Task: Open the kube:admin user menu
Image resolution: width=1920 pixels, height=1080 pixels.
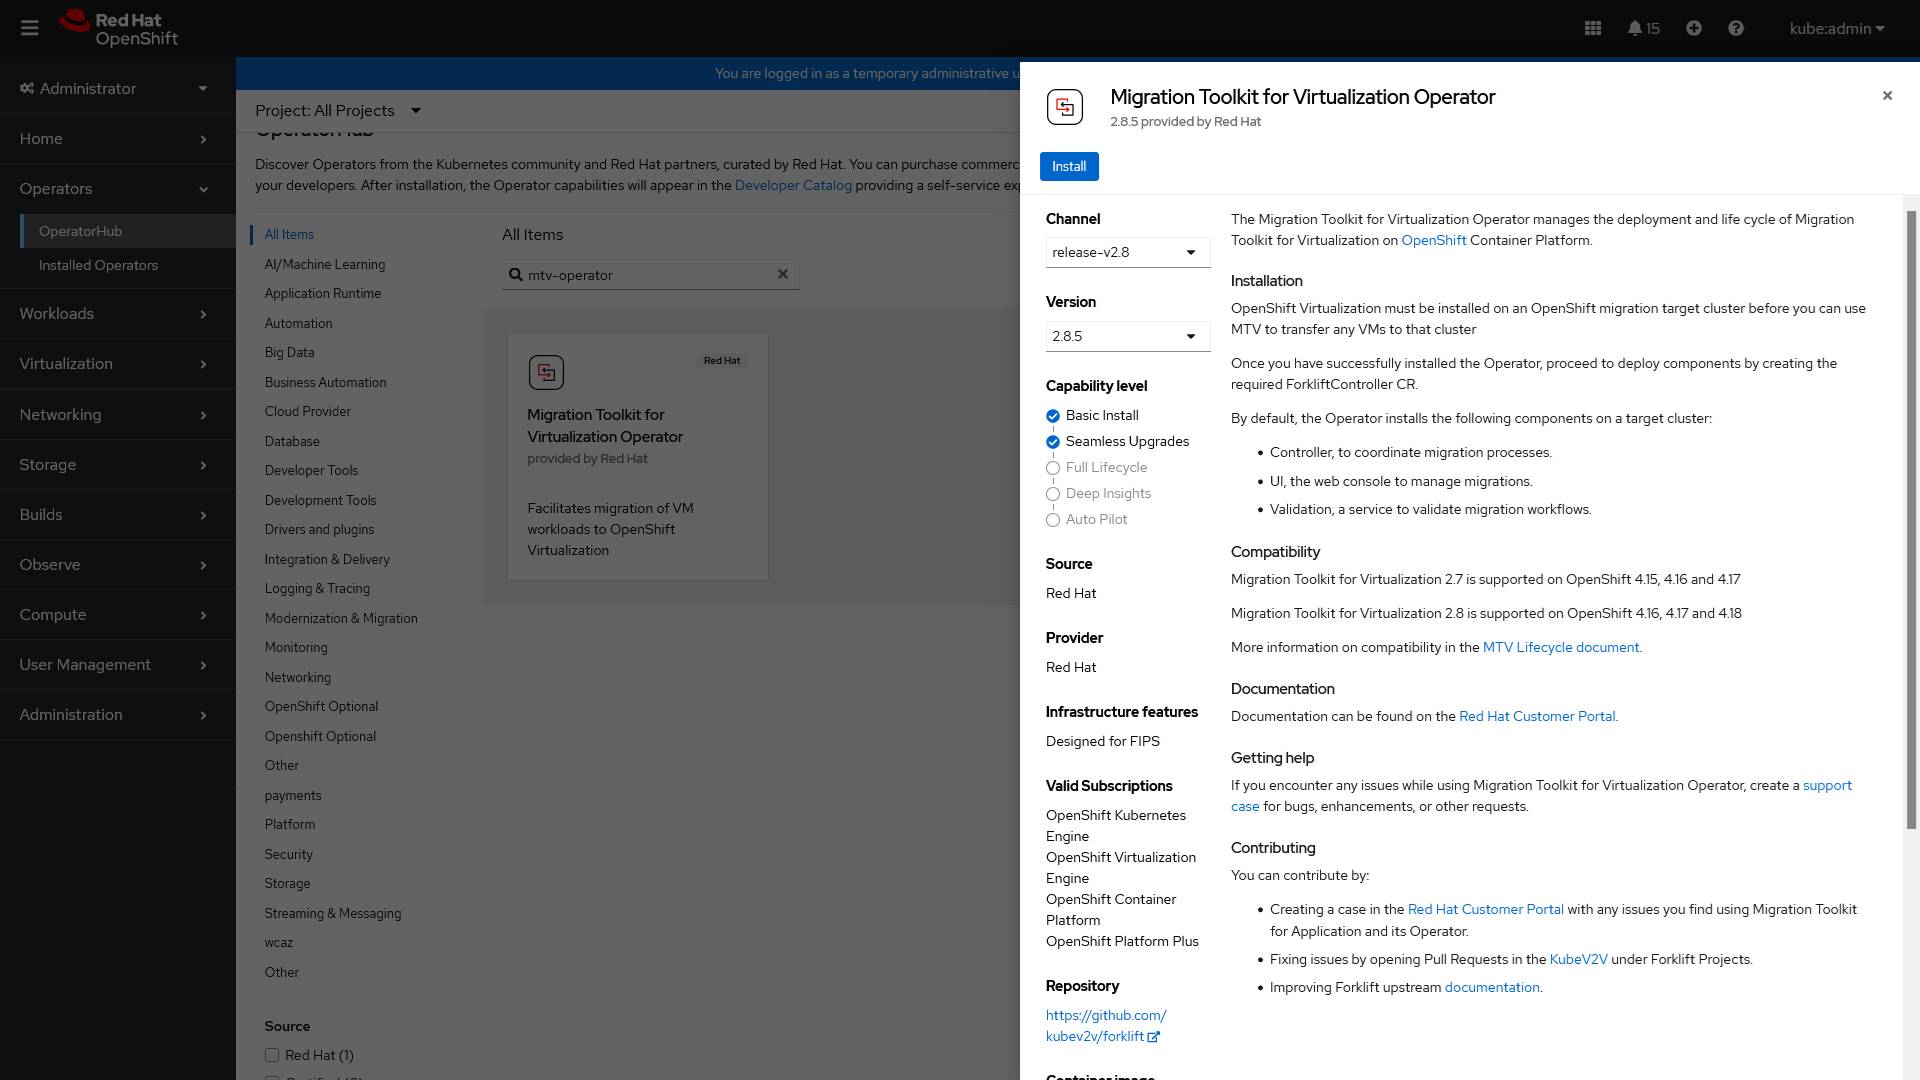Action: tap(1836, 28)
